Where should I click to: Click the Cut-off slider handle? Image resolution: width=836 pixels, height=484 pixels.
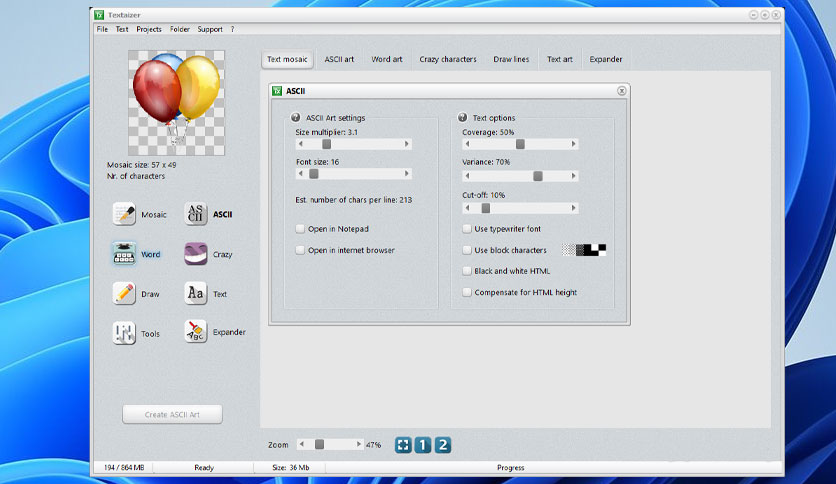(486, 208)
